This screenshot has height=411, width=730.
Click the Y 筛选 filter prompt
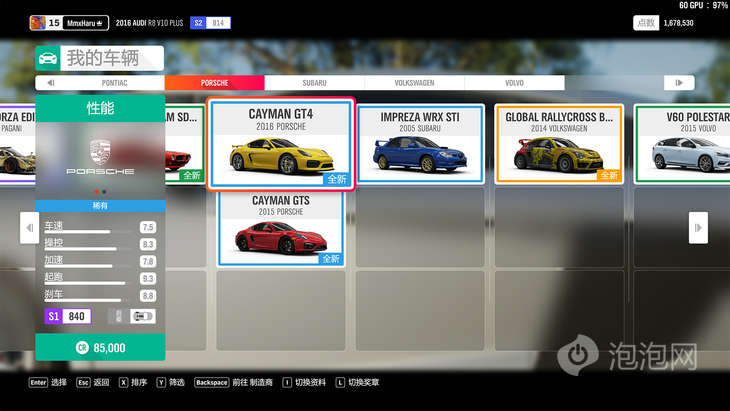coord(171,383)
